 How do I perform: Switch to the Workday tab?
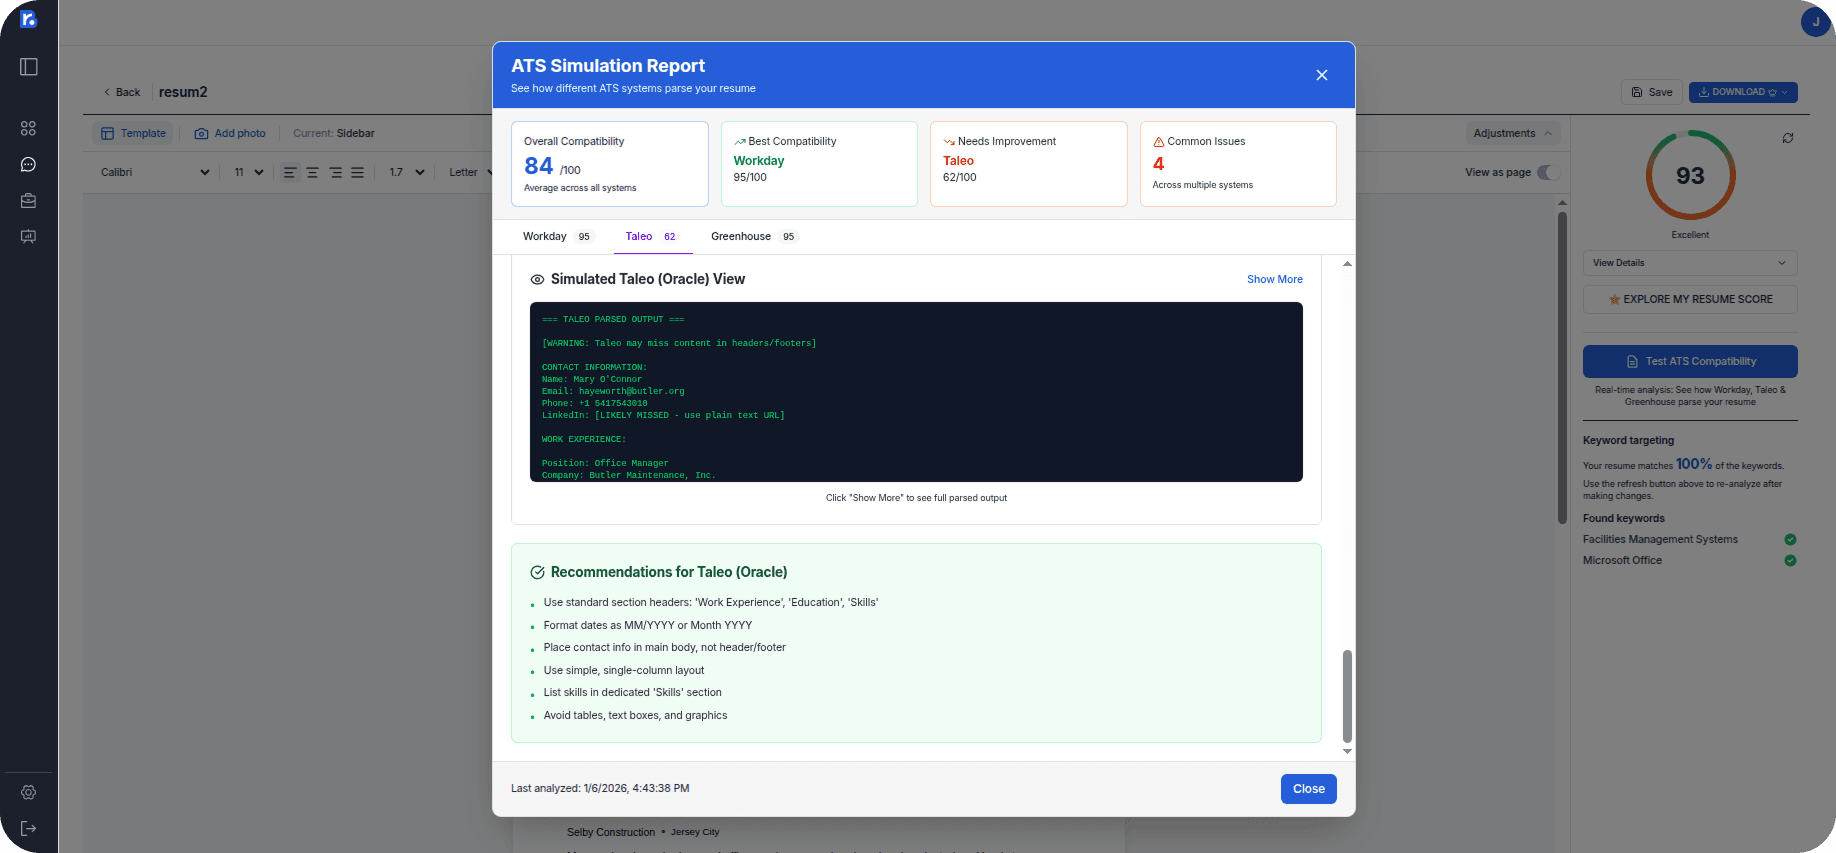(556, 237)
